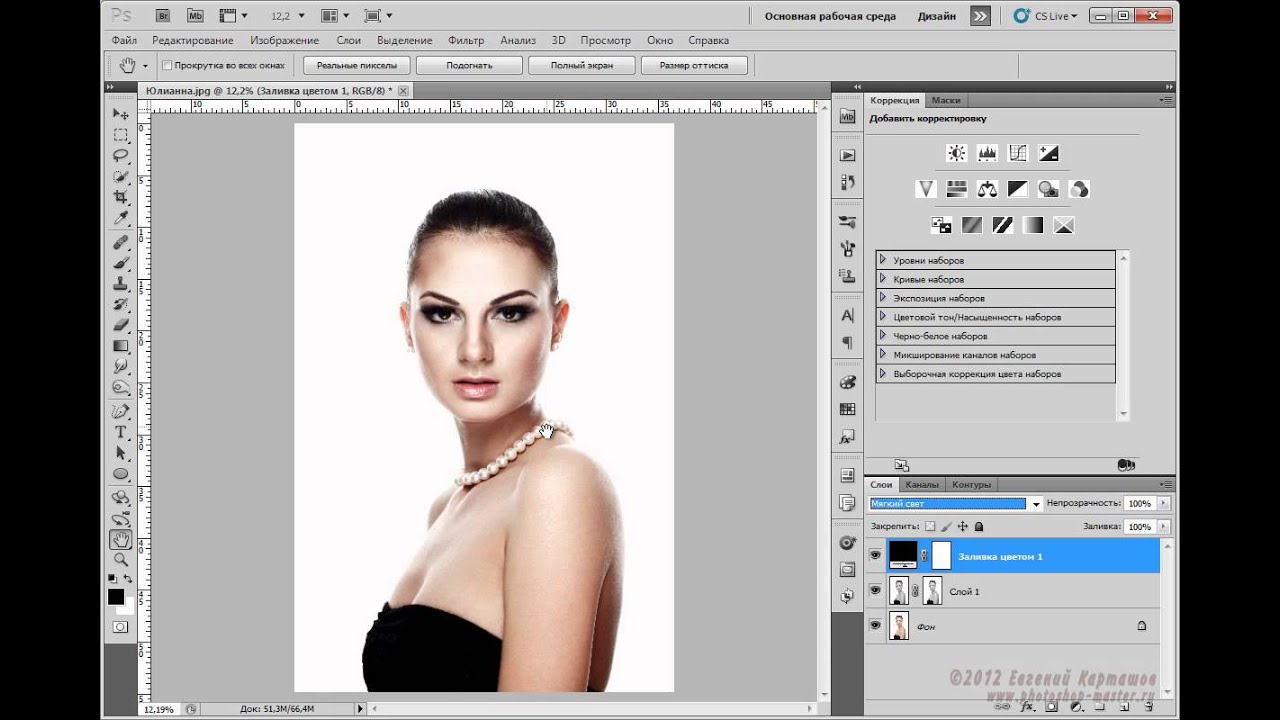Viewport: 1280px width, 720px height.
Task: Open the 'Изображение' menu
Action: 285,41
